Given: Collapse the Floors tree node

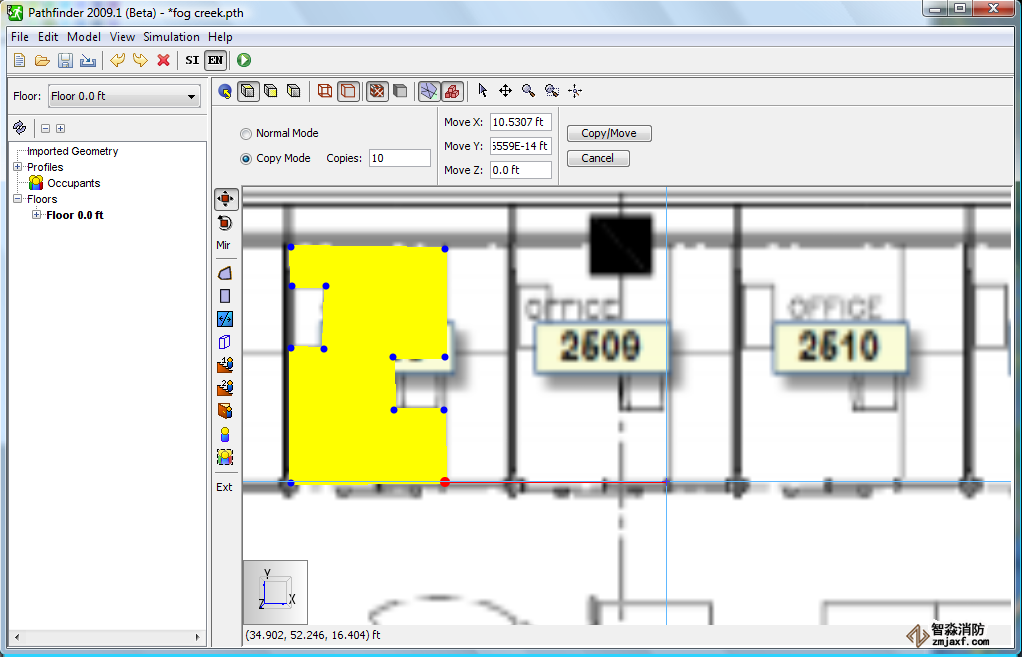Looking at the screenshot, I should point(18,199).
